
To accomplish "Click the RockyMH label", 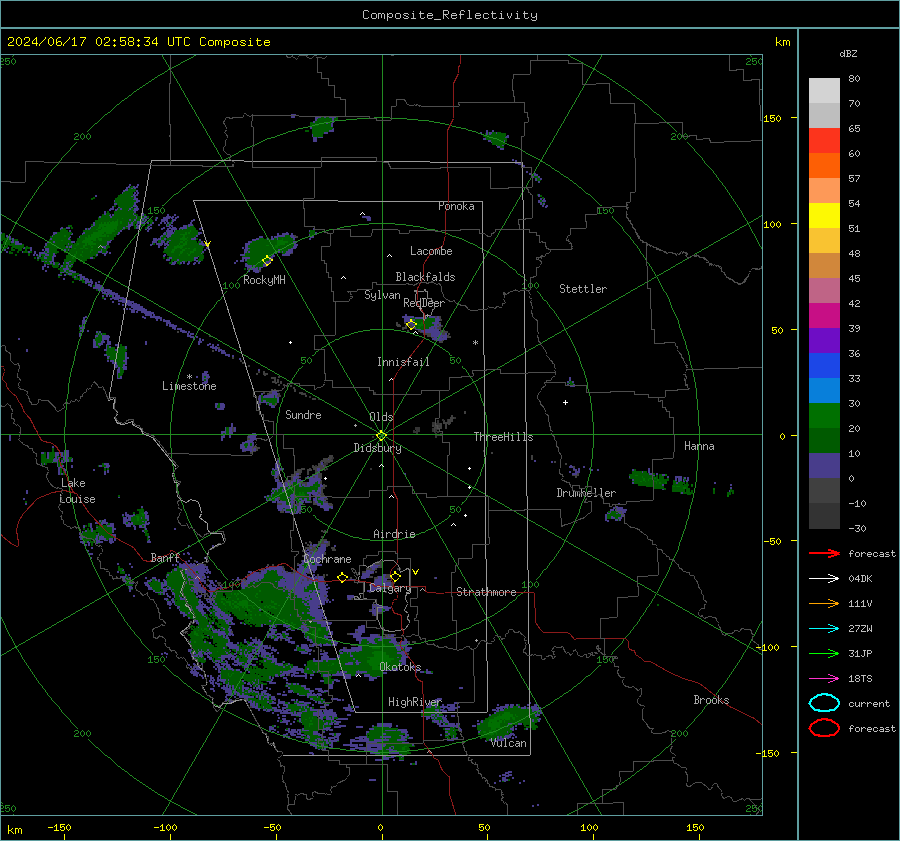I will (264, 280).
